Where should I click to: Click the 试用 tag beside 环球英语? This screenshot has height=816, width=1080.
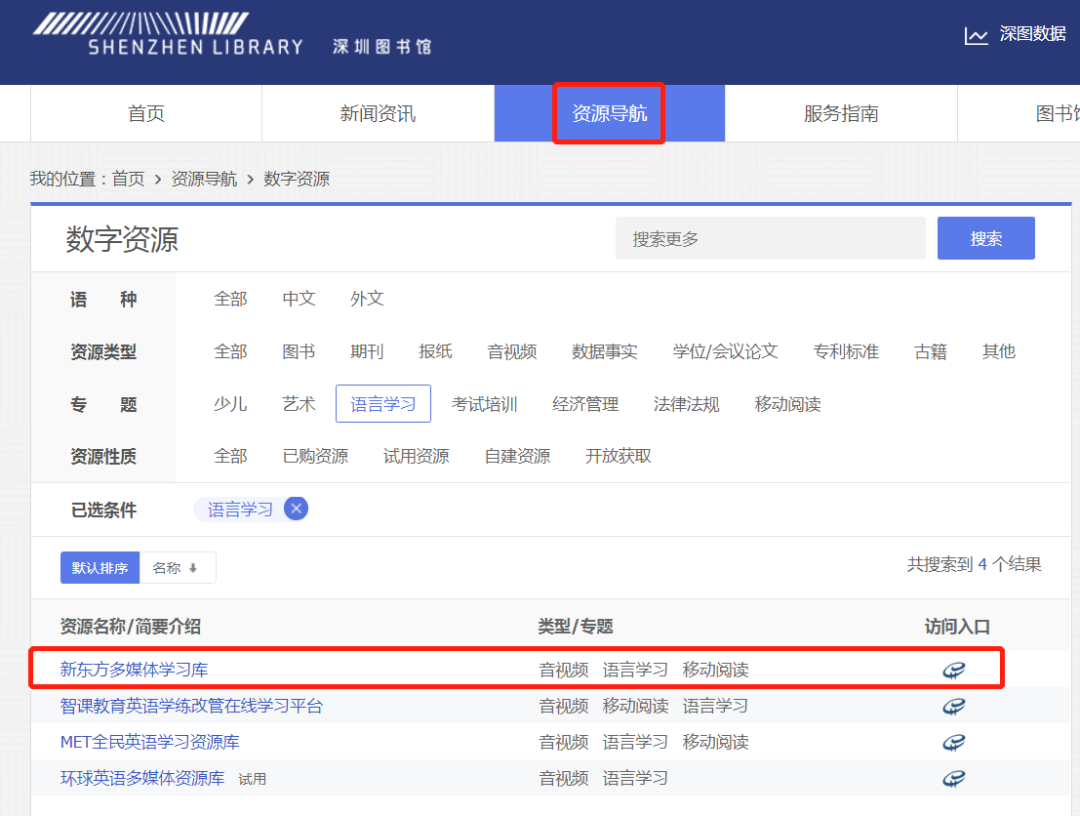pyautogui.click(x=252, y=779)
